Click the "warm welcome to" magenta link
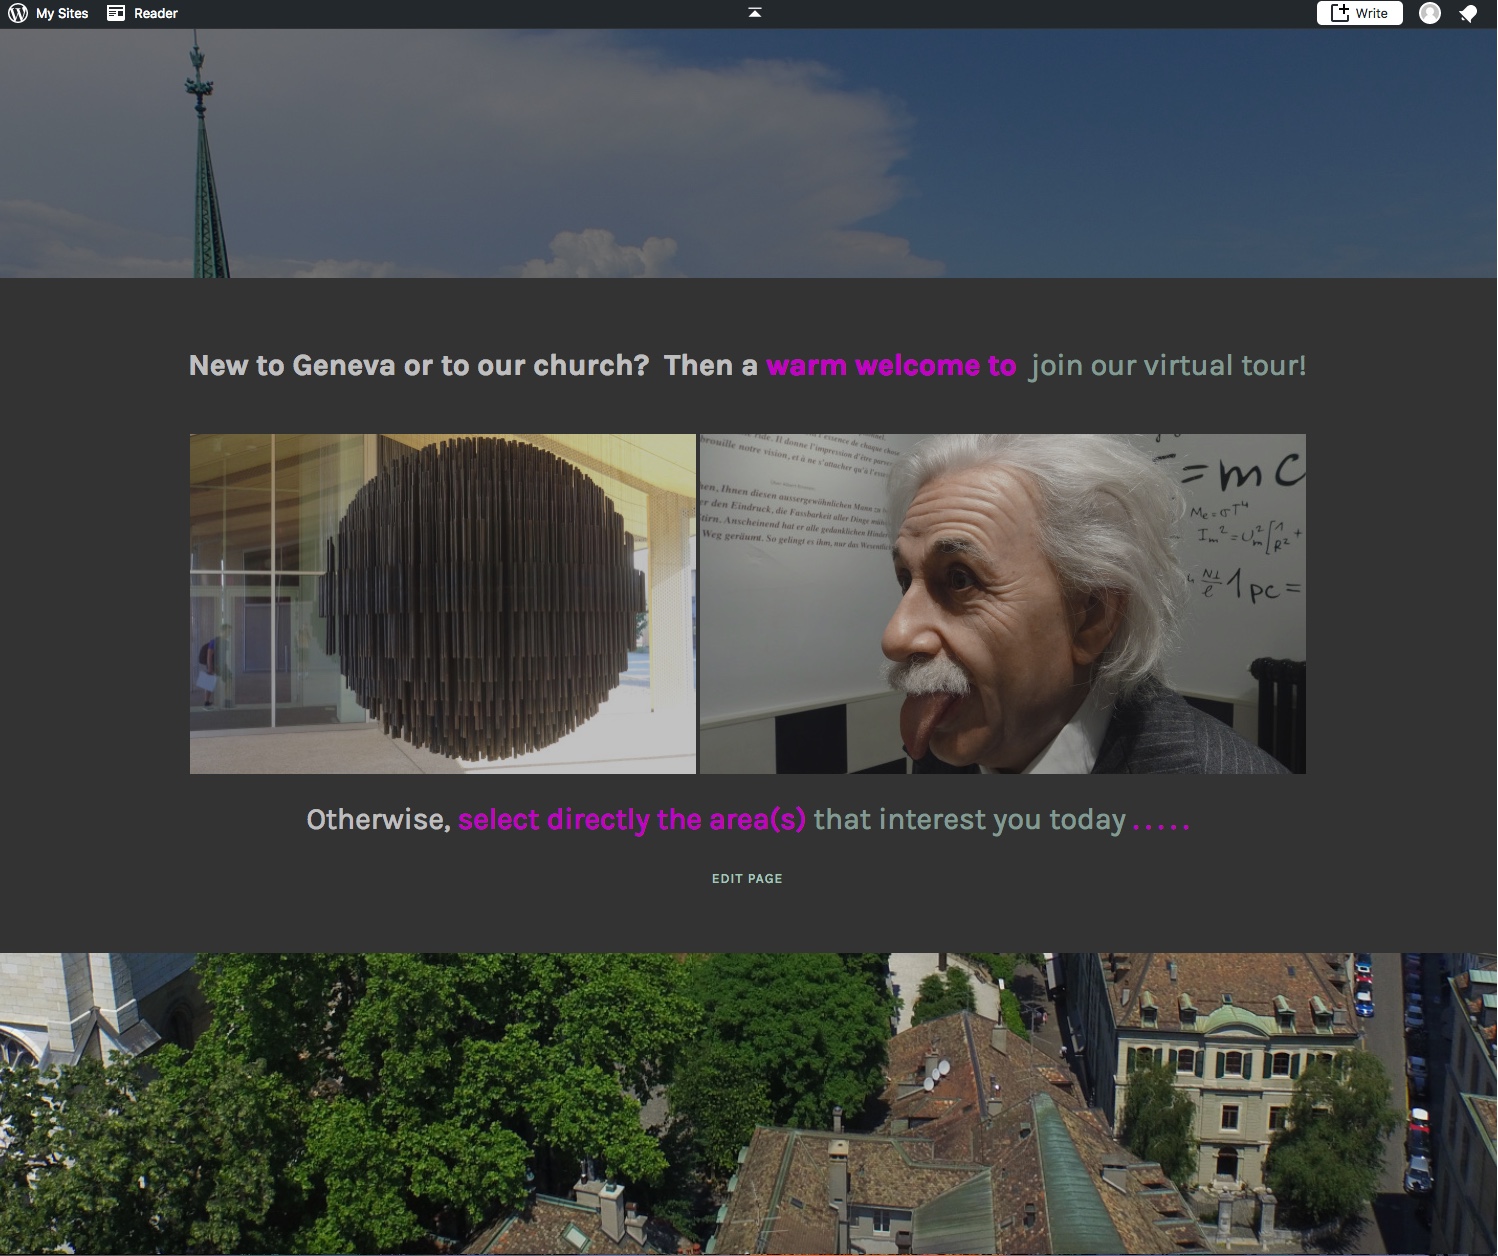Viewport: 1498px width, 1256px height. click(x=891, y=366)
